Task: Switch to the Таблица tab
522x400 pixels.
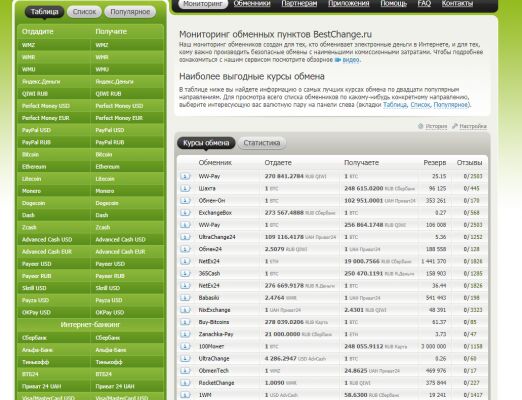Action: coord(44,12)
